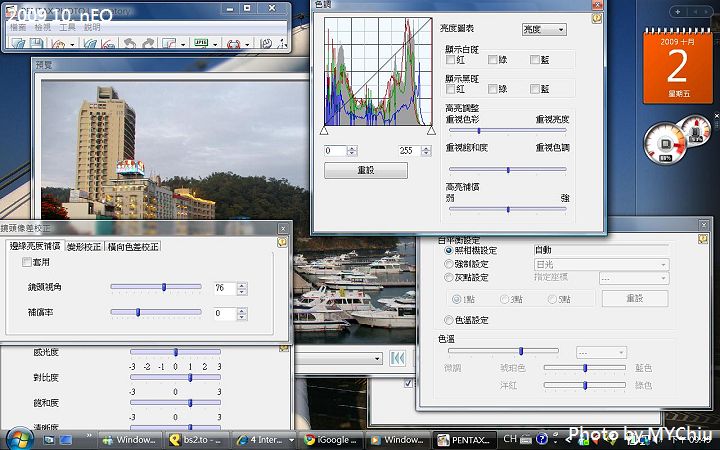720x450 pixels.
Task: Toggle 綠 checkbox under 顯示黑斑
Action: point(493,89)
